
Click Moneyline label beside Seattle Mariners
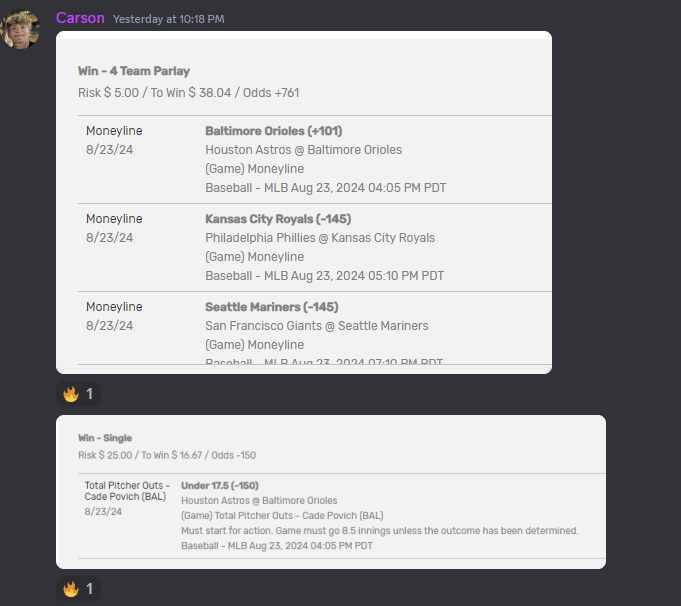click(x=114, y=307)
